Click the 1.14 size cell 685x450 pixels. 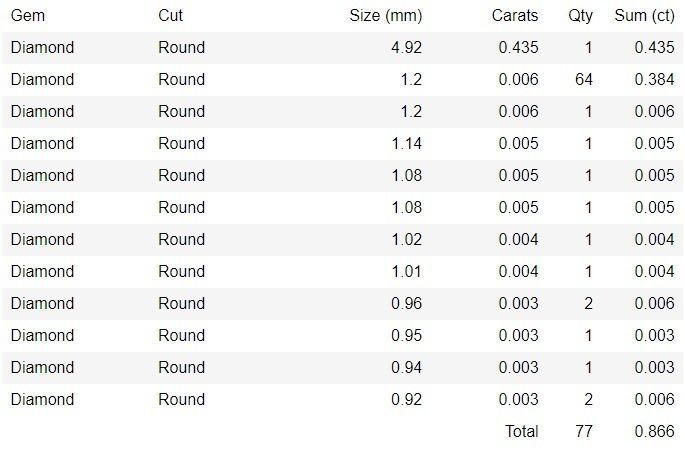tap(405, 144)
